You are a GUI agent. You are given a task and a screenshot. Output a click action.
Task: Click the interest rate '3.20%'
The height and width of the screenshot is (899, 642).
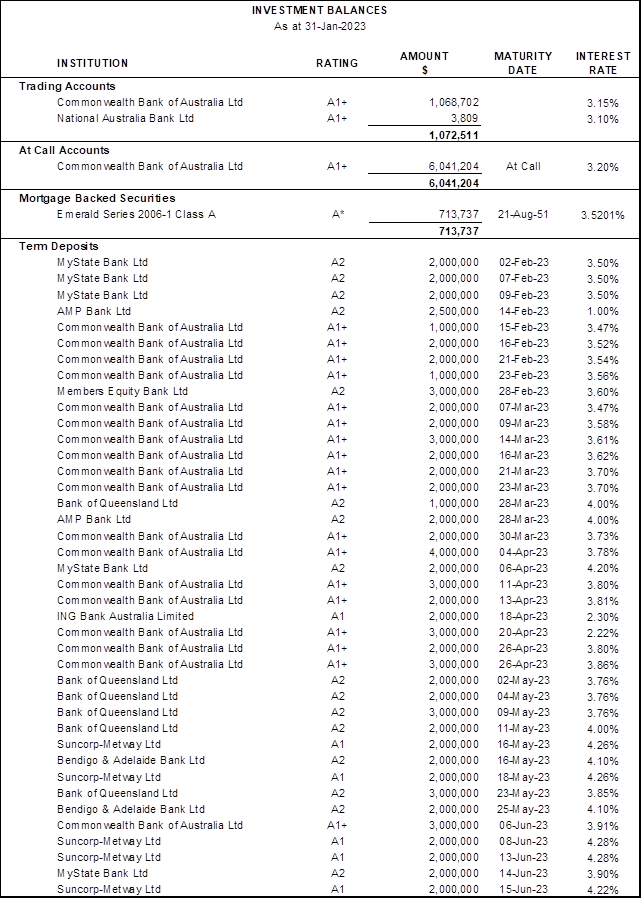coord(602,168)
